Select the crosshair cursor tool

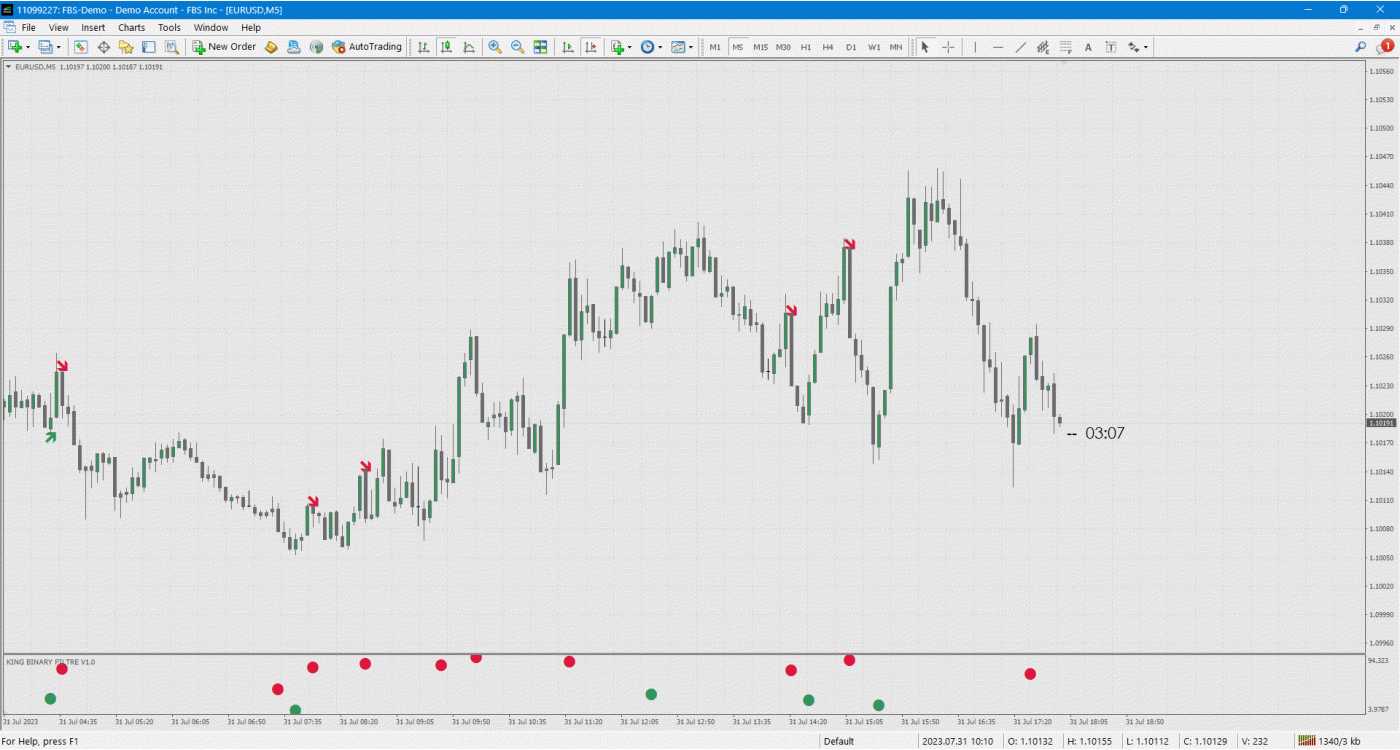(x=948, y=47)
